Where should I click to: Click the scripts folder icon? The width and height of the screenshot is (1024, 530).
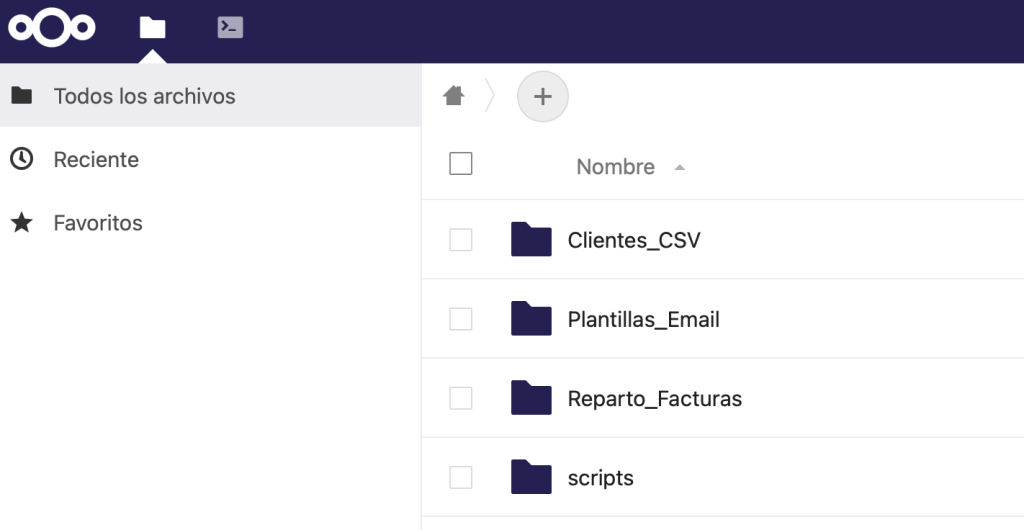point(531,477)
